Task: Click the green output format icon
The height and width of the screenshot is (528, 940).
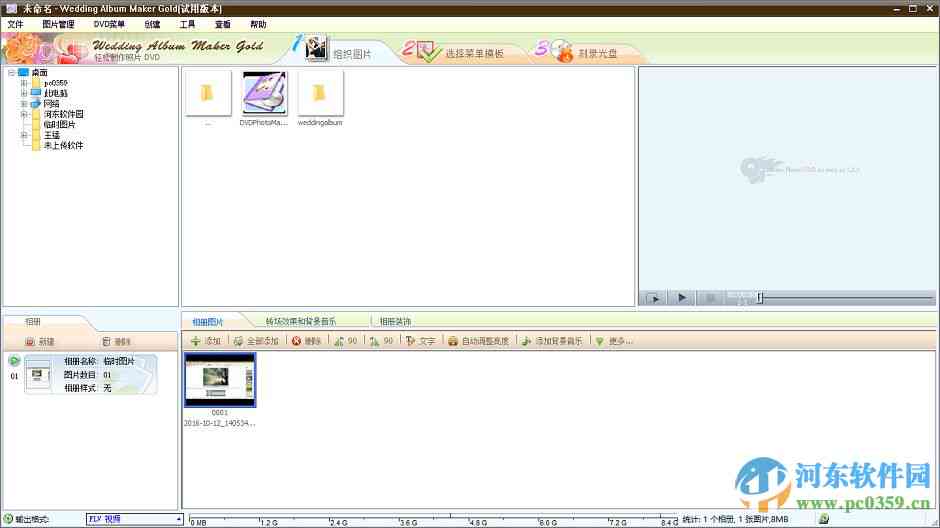Action: click(8, 519)
